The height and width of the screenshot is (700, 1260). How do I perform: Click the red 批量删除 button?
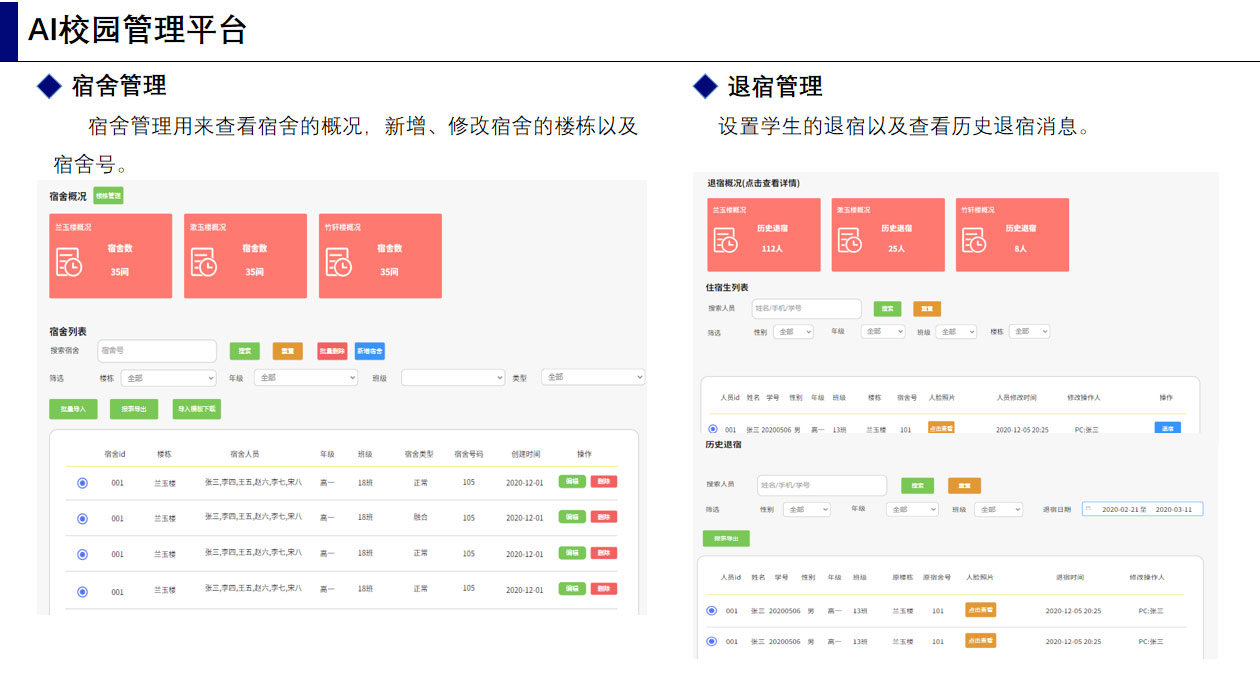[x=332, y=351]
